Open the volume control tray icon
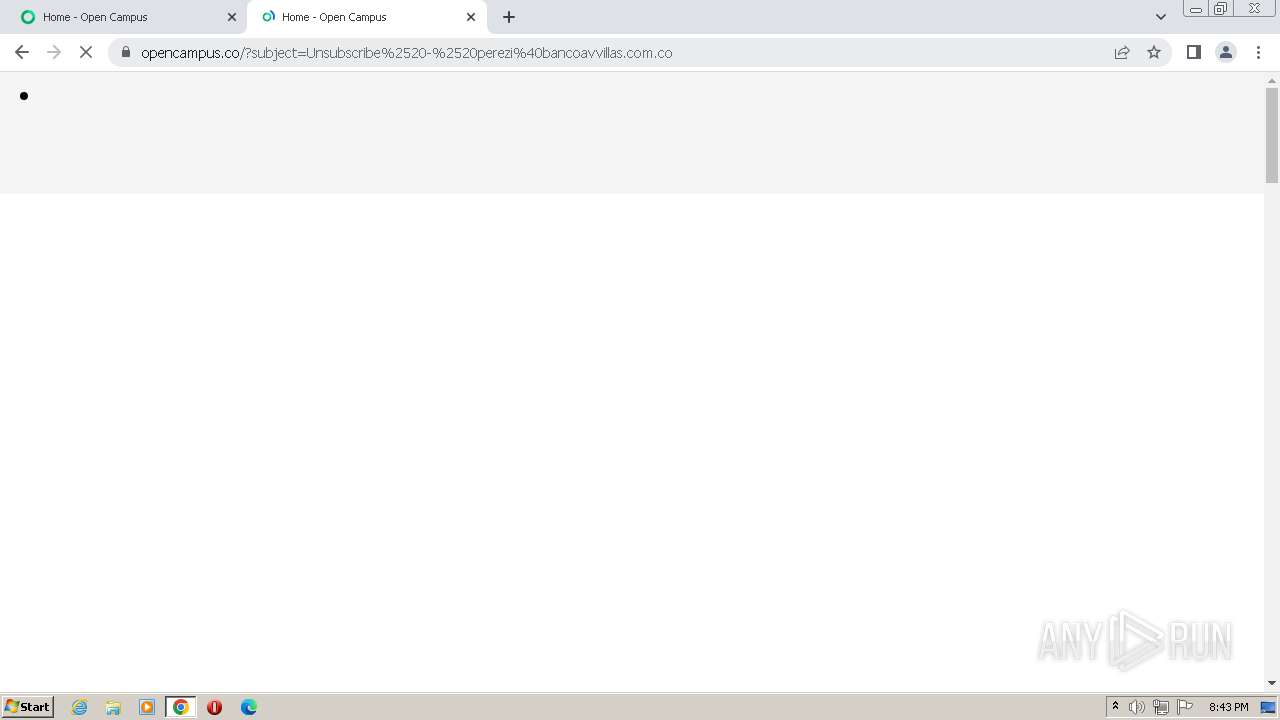 [1137, 707]
